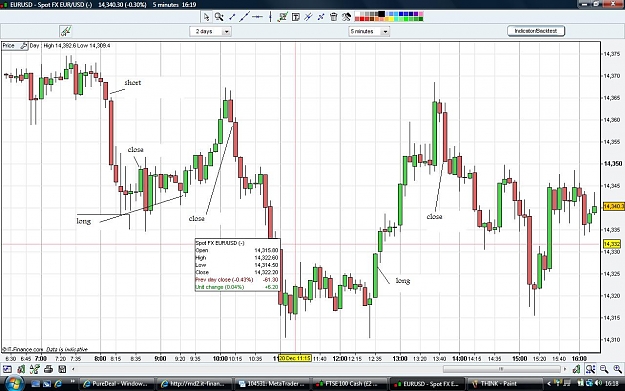Image resolution: width=625 pixels, height=391 pixels.
Task: Click the Price panel label
Action: pos(8,46)
